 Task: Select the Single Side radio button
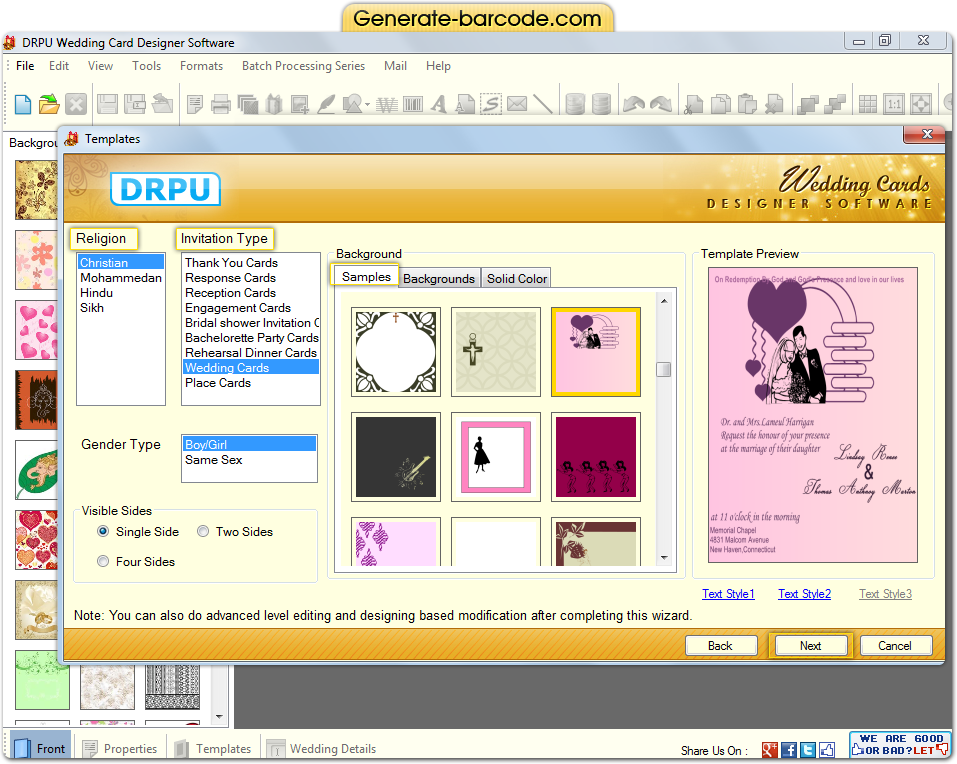(103, 532)
